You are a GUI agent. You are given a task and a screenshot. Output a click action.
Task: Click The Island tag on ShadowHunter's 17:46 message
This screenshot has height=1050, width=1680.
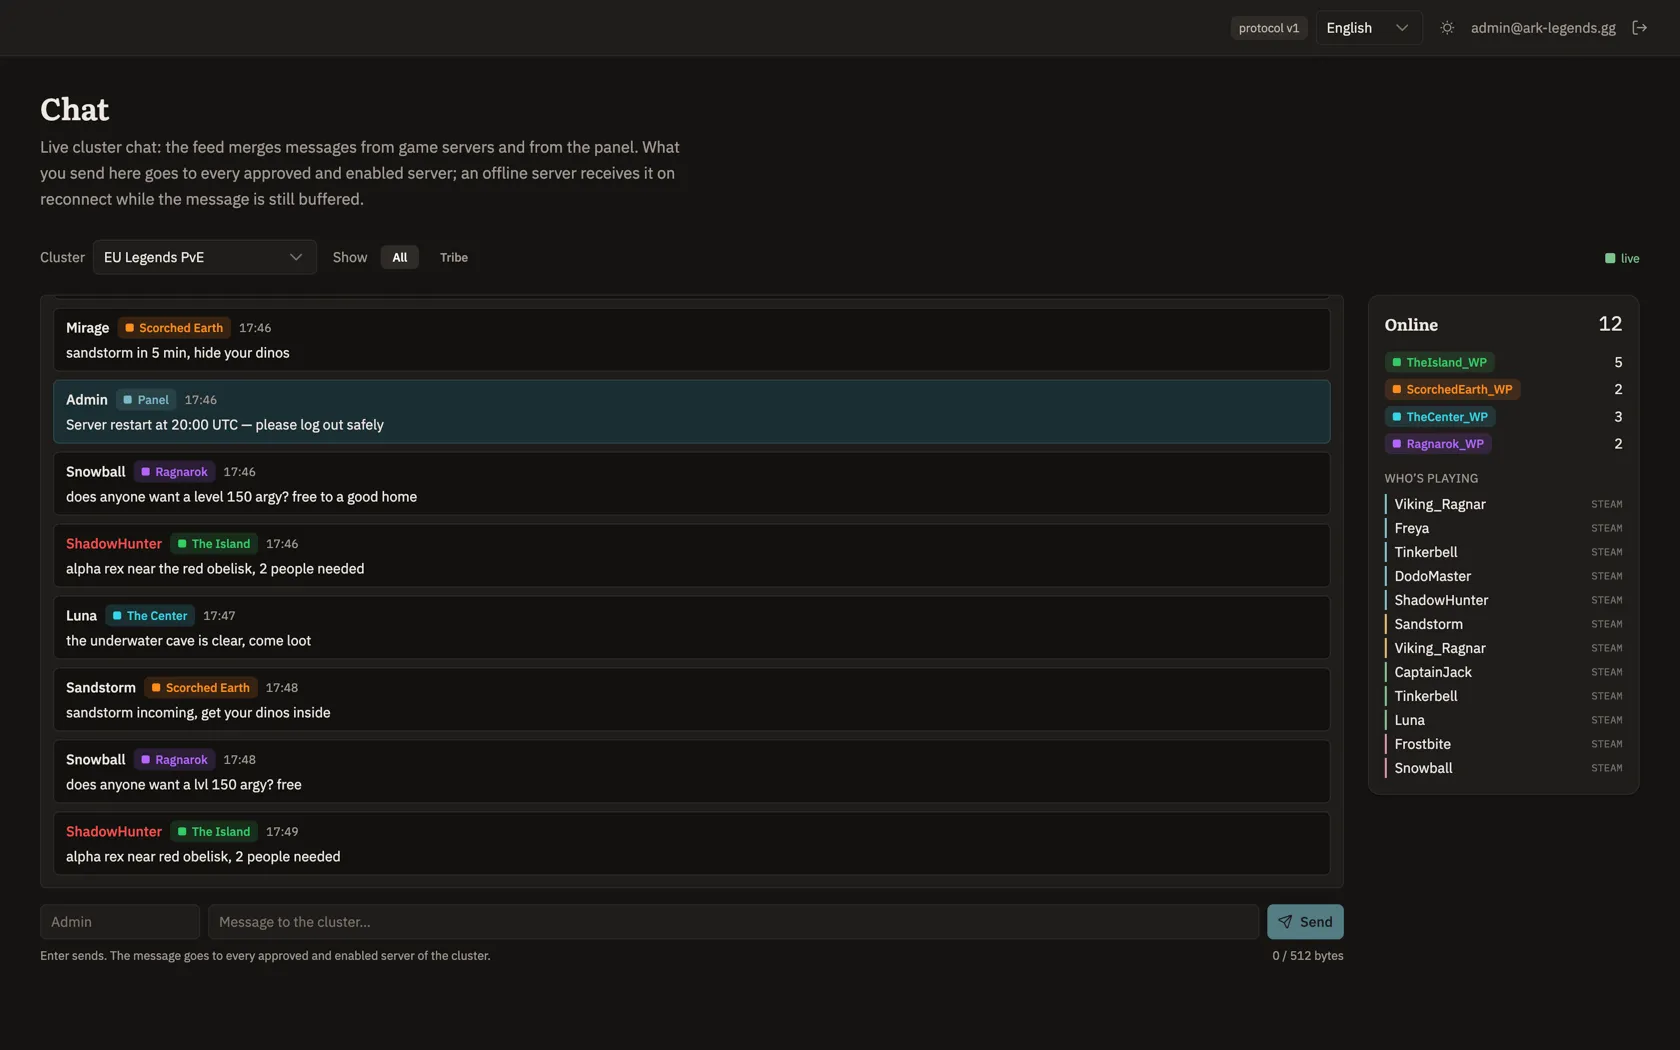[x=214, y=544]
